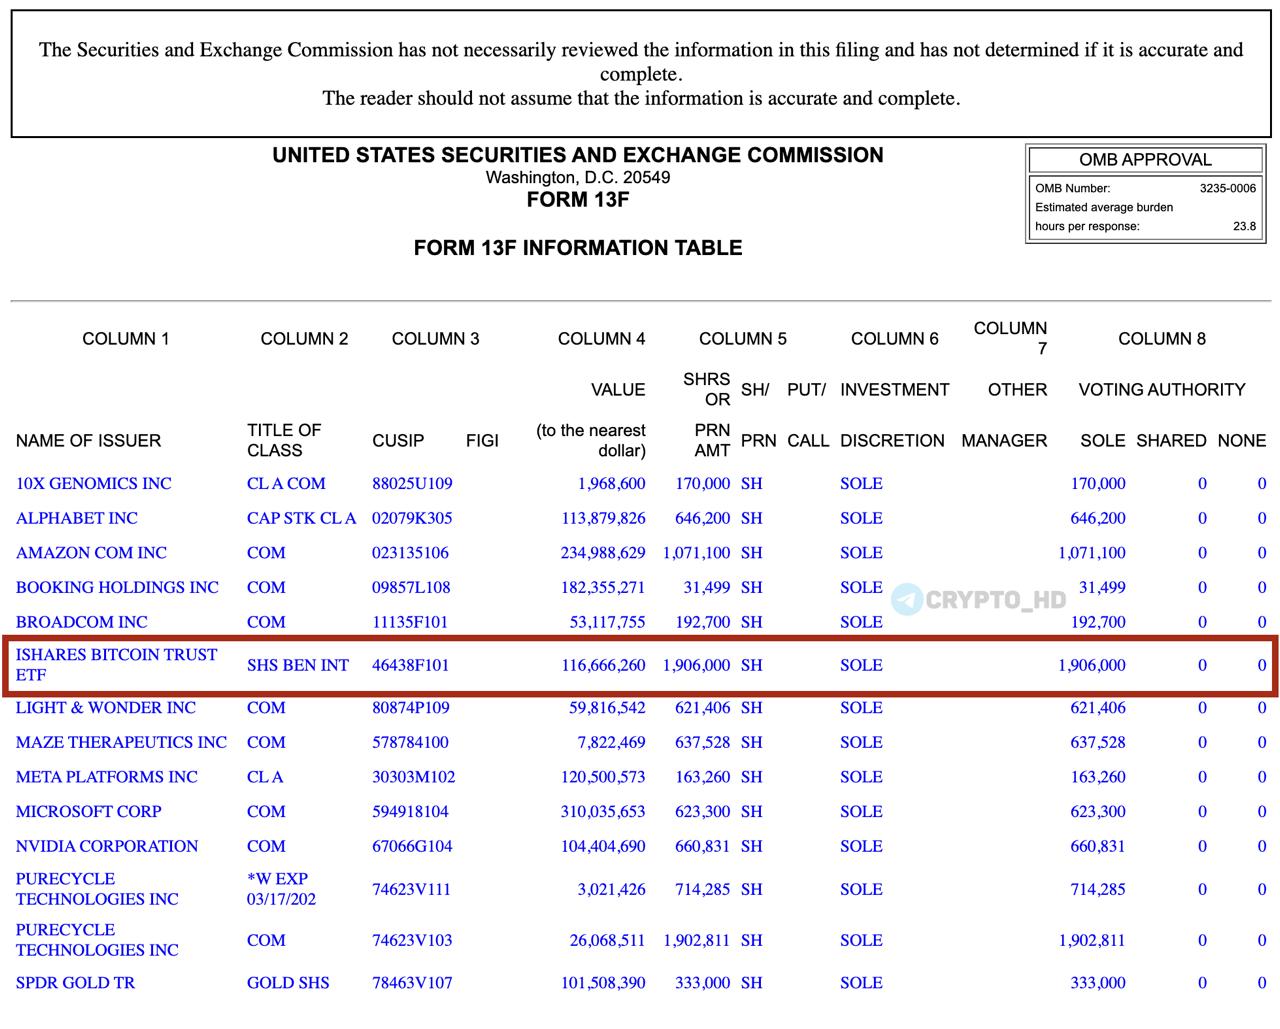The height and width of the screenshot is (1029, 1280).
Task: Select the VOTING AUTHORITY header
Action: [x=1162, y=389]
